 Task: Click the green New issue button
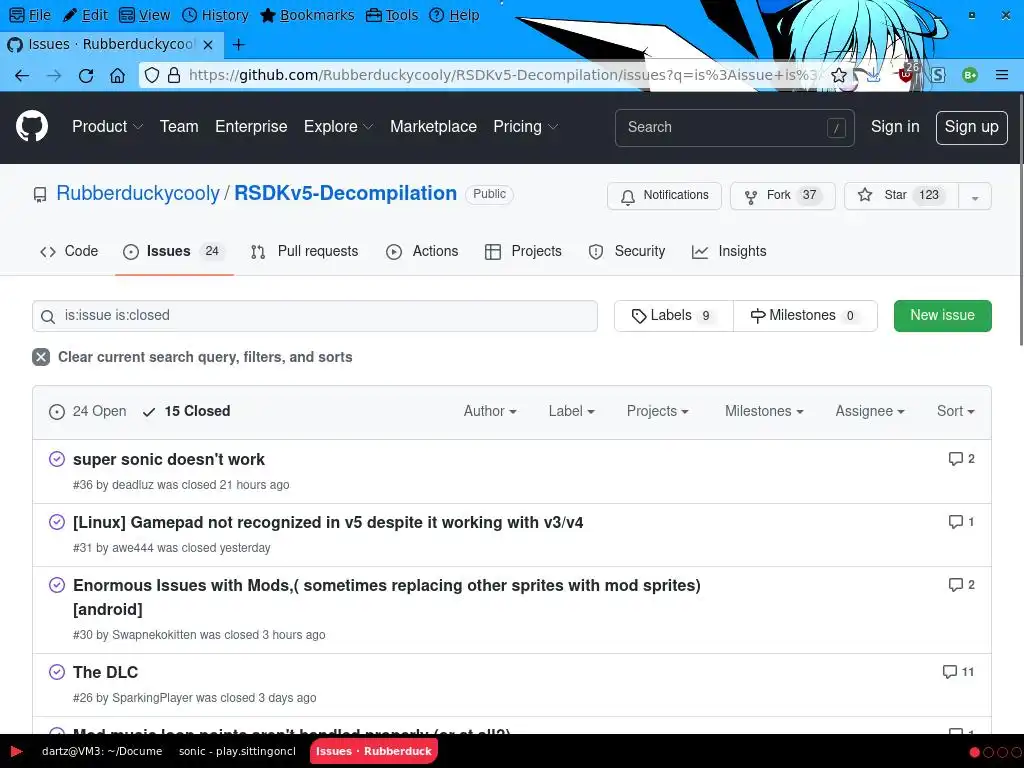[x=942, y=315]
